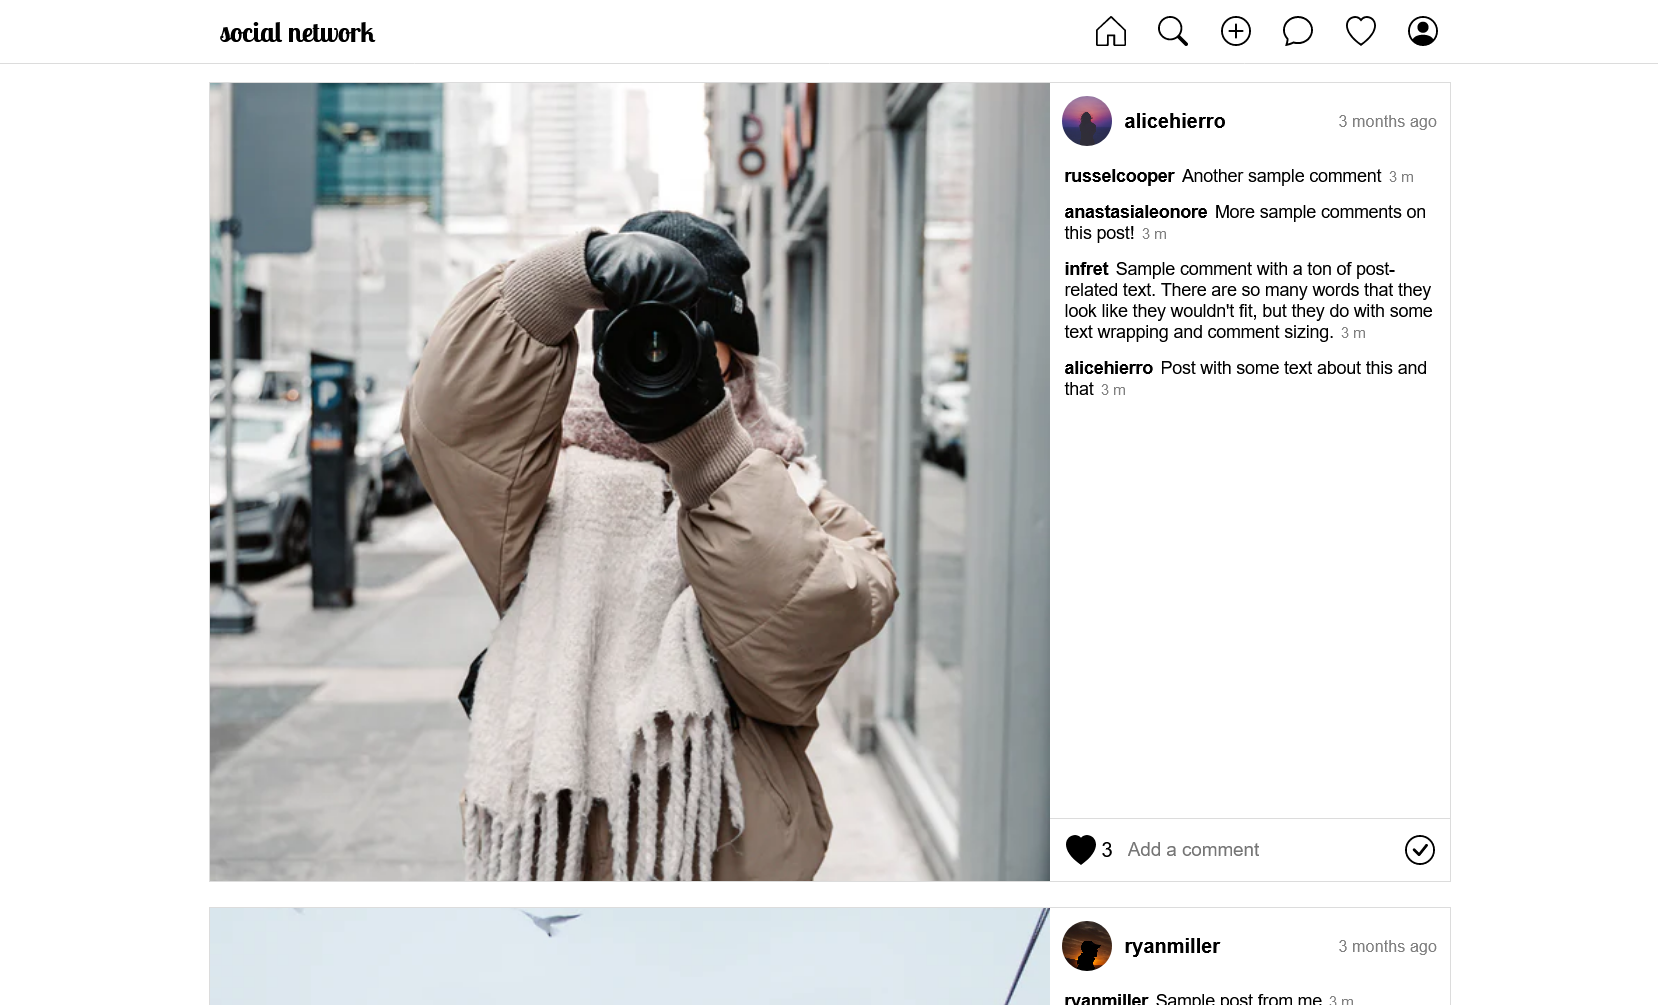Open anastasialeonore's profile from comment
Viewport: 1658px width, 1005px height.
point(1136,212)
